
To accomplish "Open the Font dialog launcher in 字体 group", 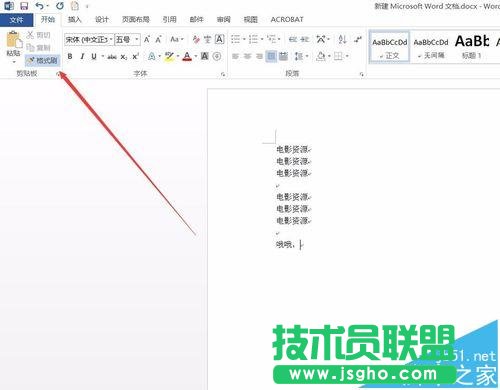I will click(x=223, y=75).
